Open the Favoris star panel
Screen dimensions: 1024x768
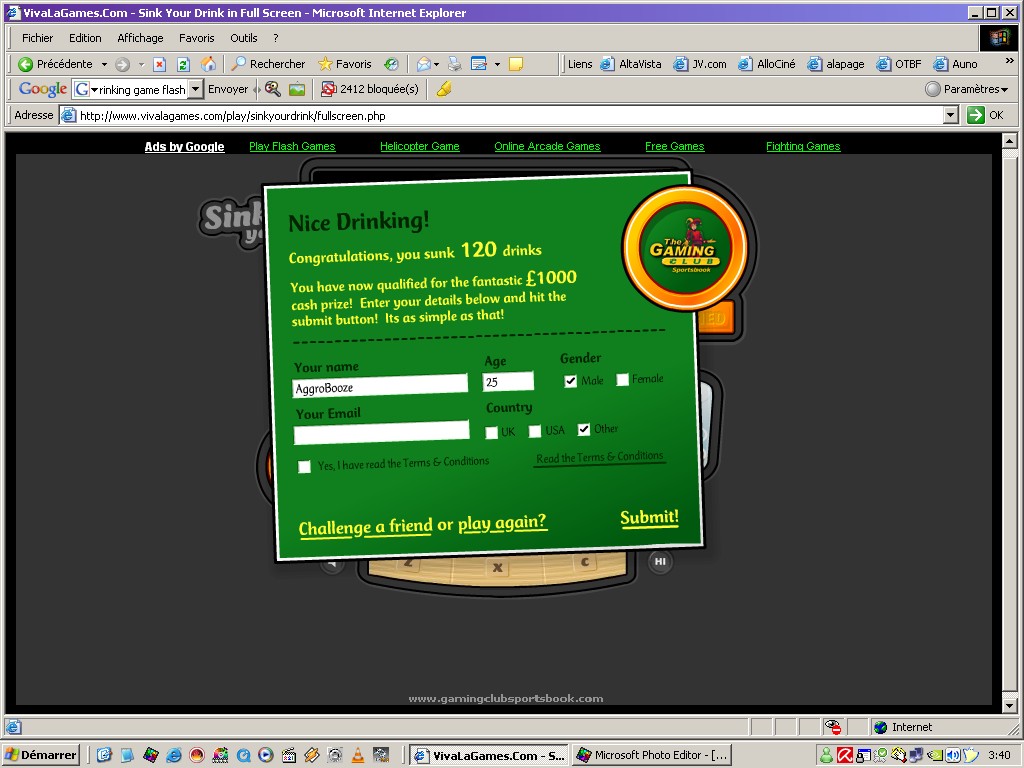tap(345, 64)
